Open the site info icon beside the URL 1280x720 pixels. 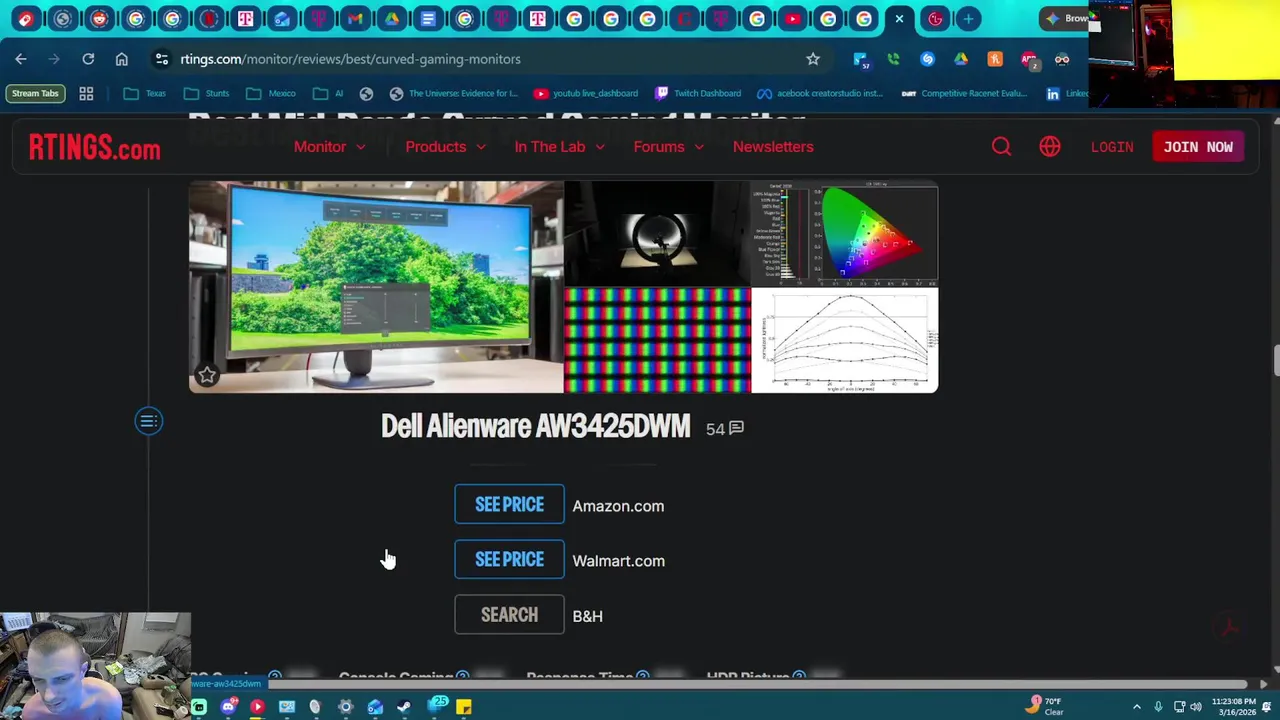point(161,59)
